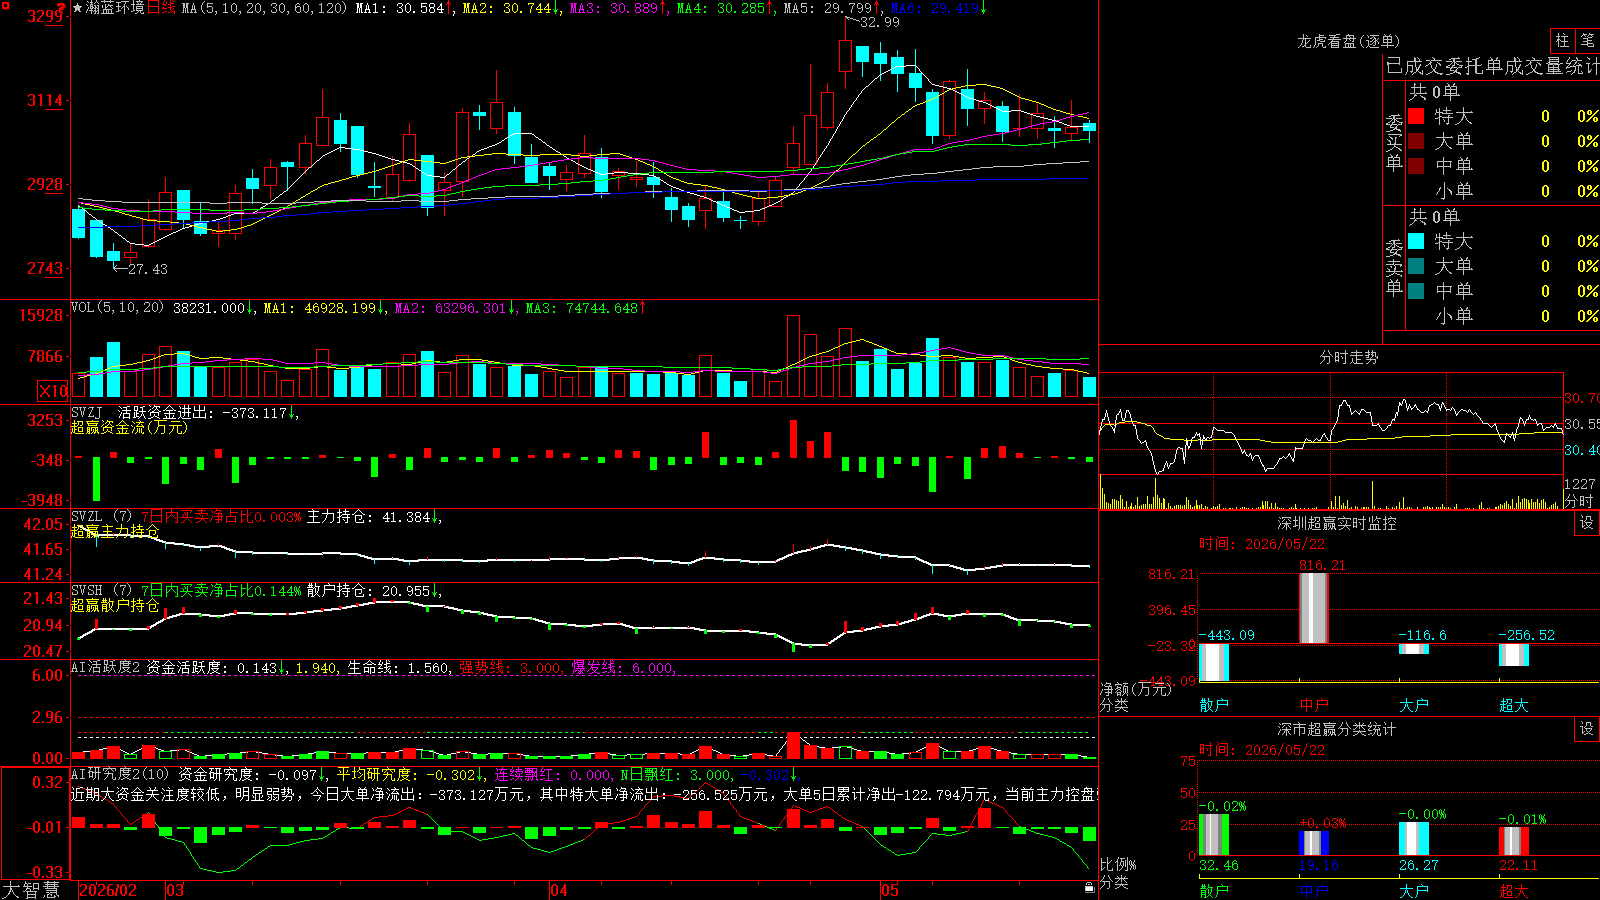Viewport: 1600px width, 900px height.
Task: Click the teal 大单 sell-order swatch
Action: point(1416,266)
